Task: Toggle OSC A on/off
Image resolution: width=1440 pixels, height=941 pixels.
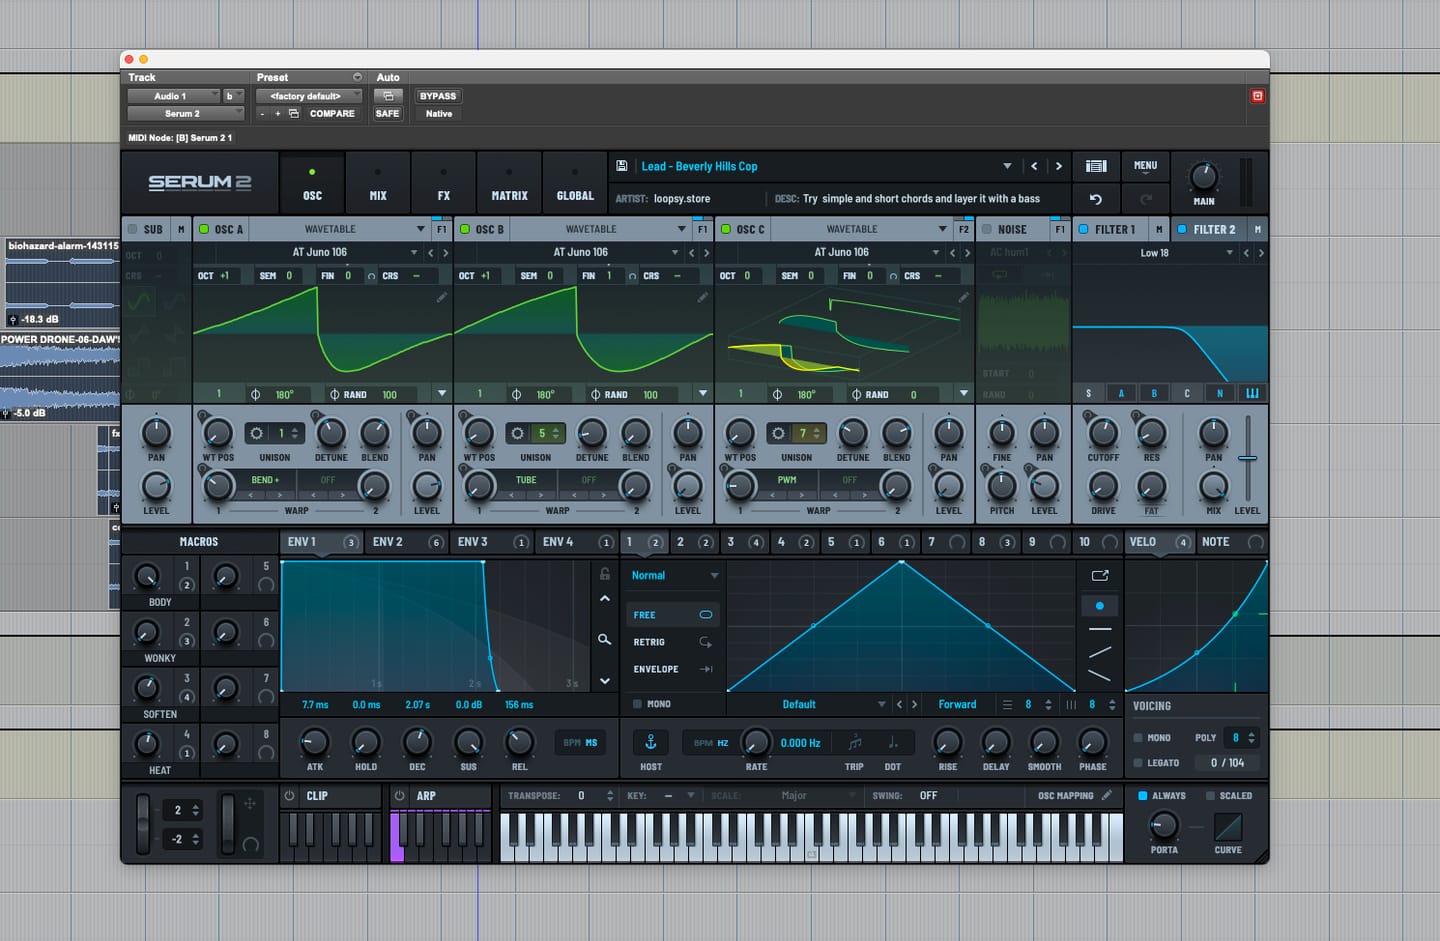Action: coord(204,229)
